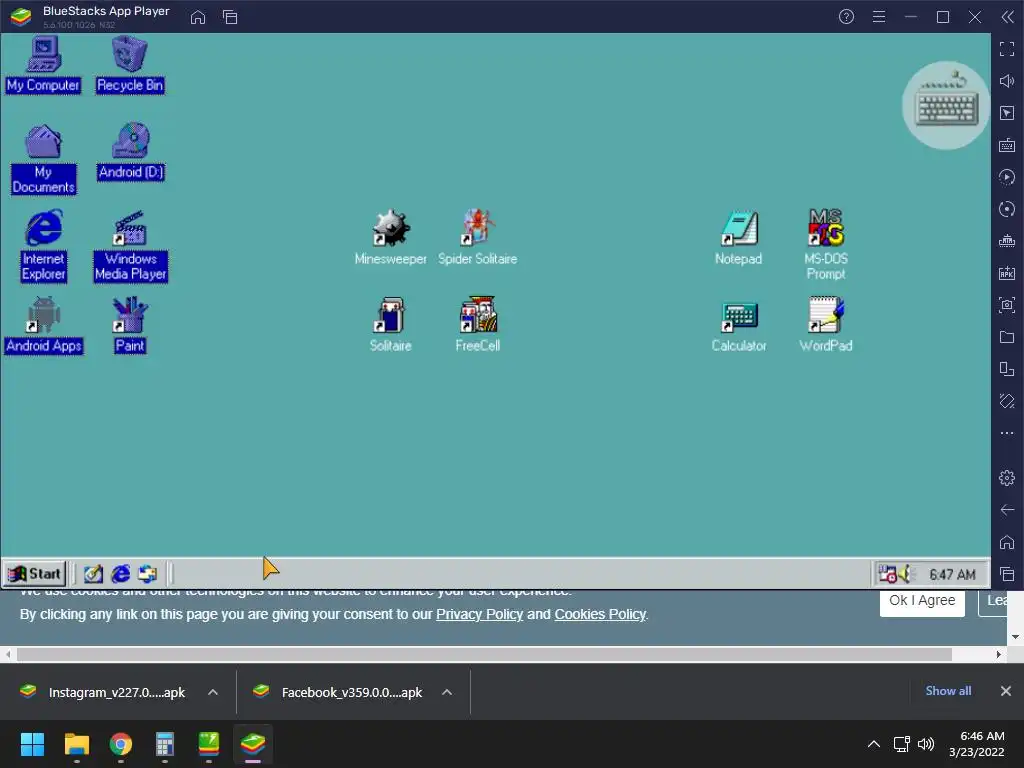Collapse the BlueStacks side toolbar arrows
The image size is (1024, 768).
[x=1008, y=17]
